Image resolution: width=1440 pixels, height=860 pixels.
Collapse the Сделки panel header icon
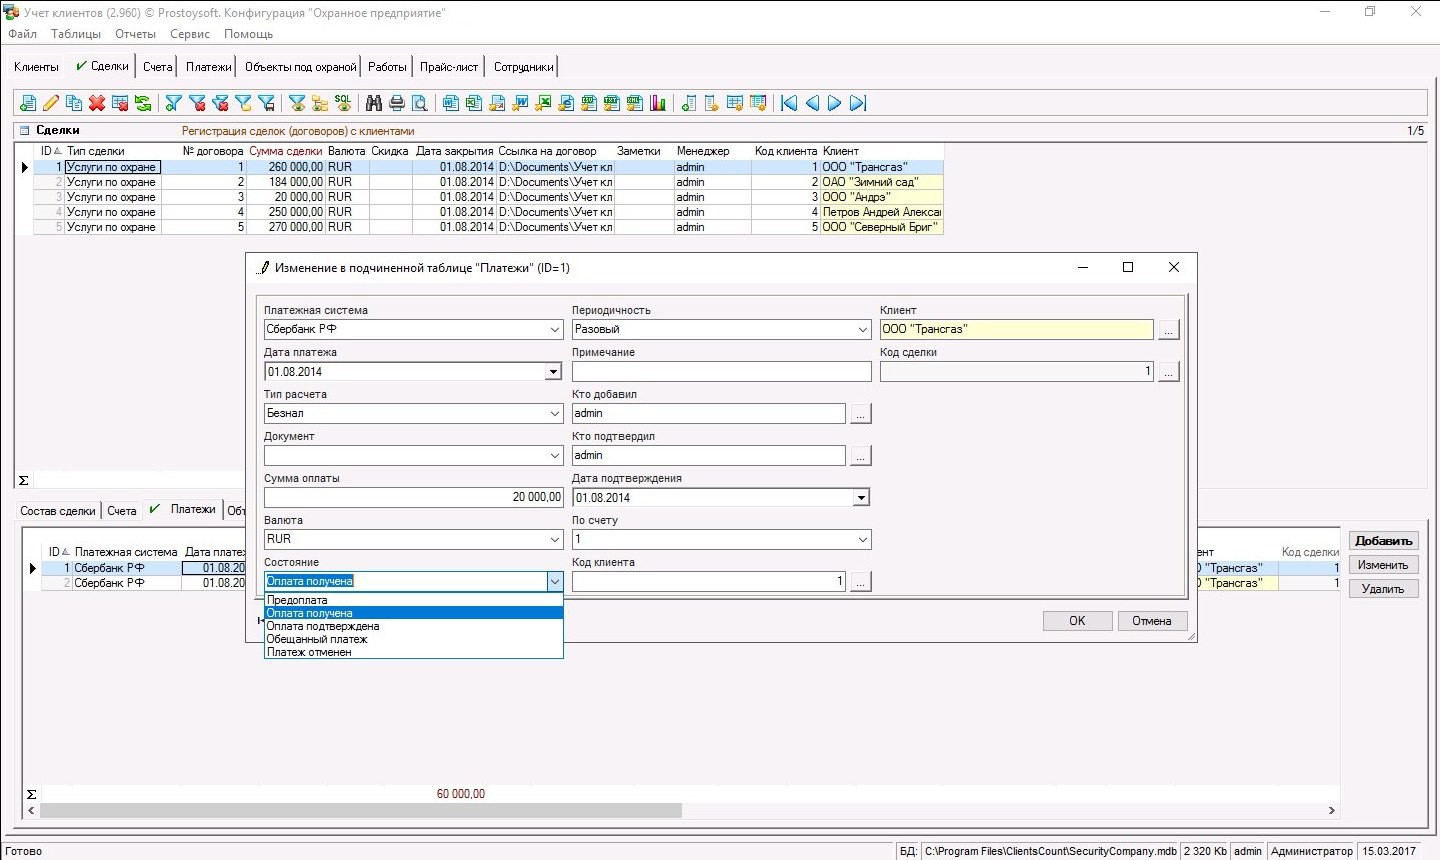[x=25, y=131]
